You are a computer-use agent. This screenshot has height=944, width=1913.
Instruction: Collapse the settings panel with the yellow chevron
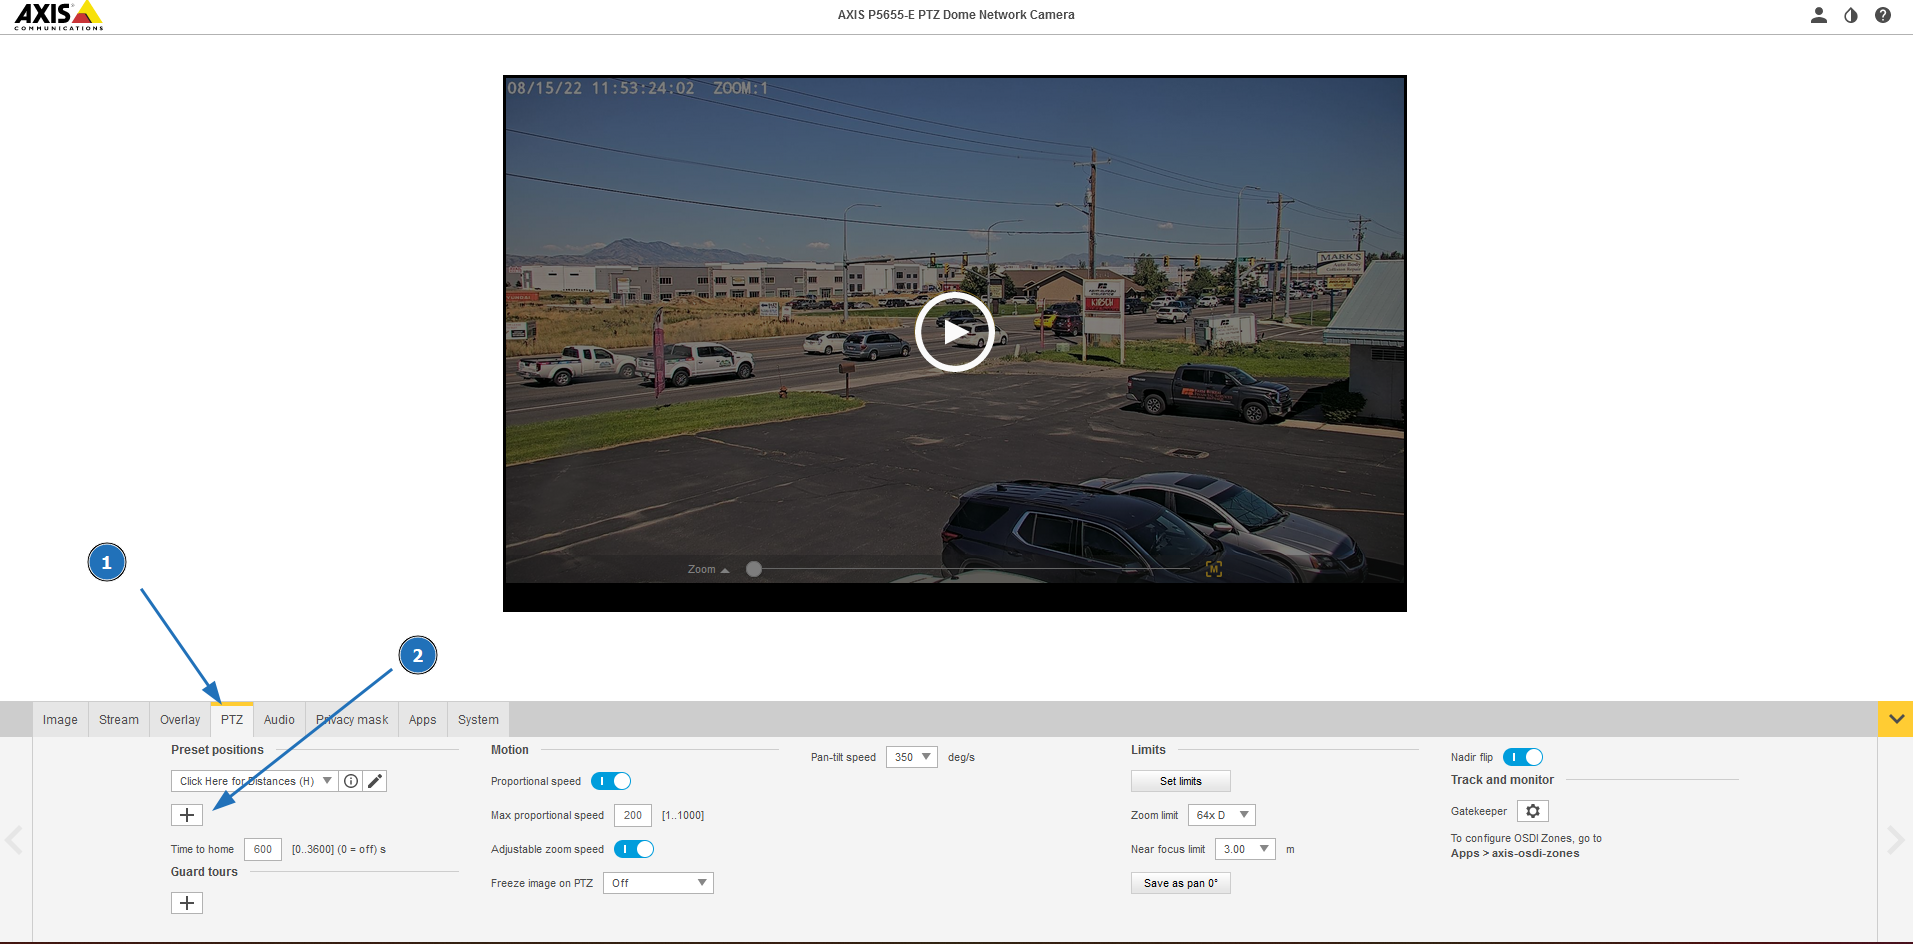click(1895, 719)
